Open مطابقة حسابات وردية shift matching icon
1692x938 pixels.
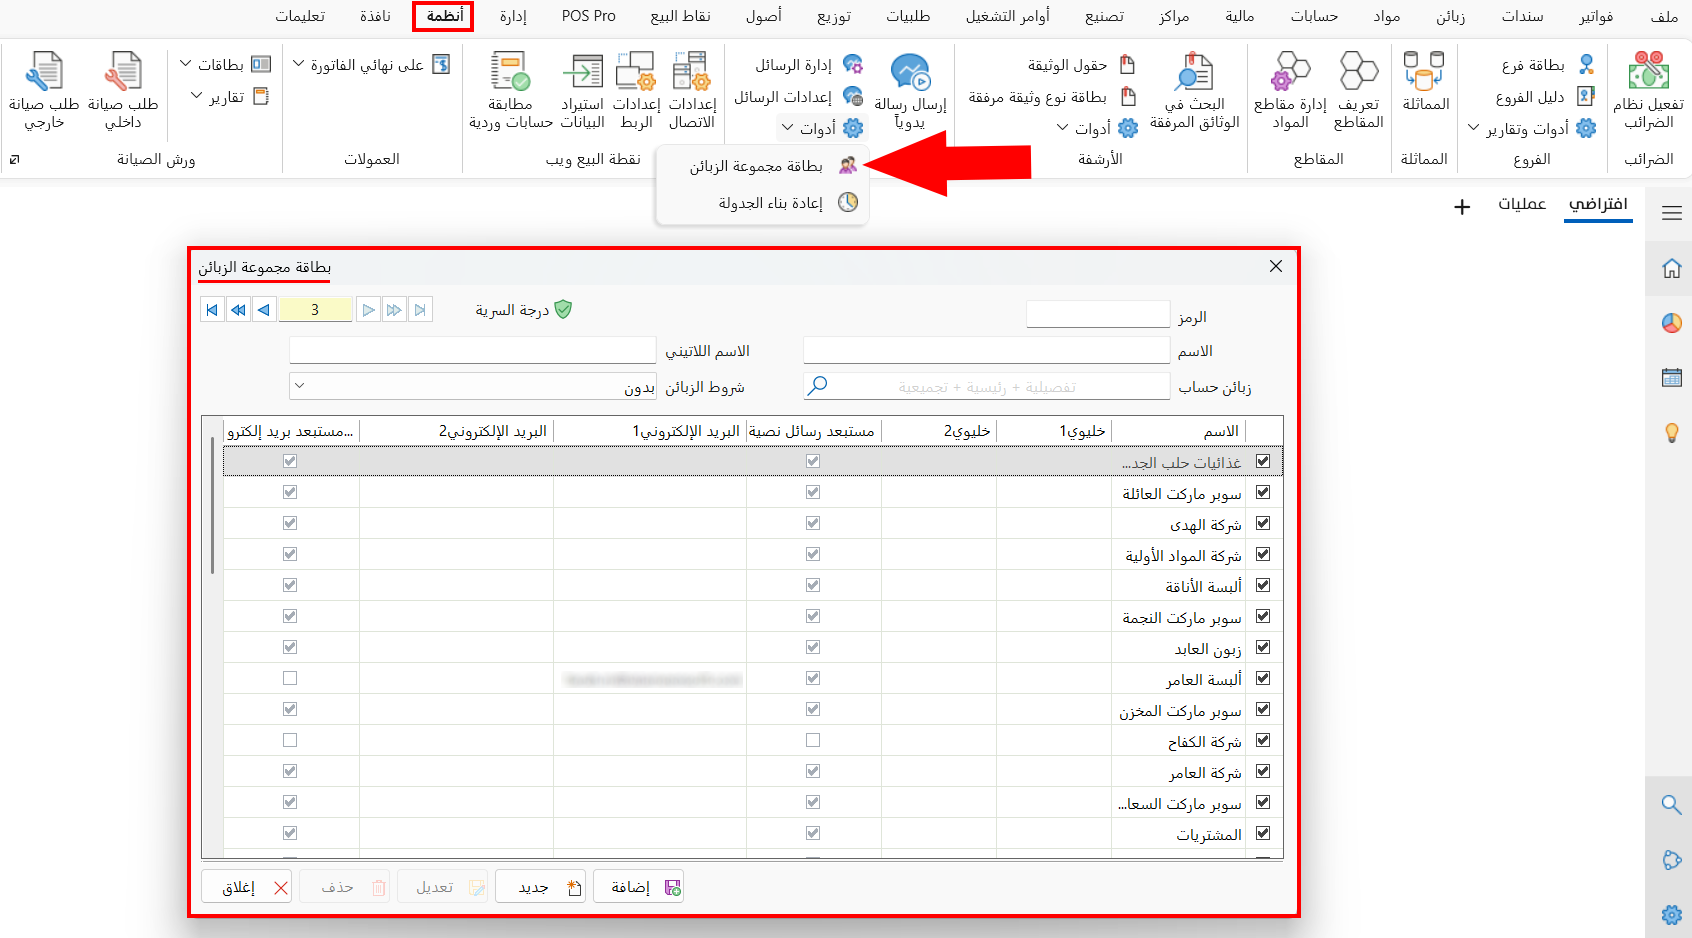pyautogui.click(x=510, y=71)
